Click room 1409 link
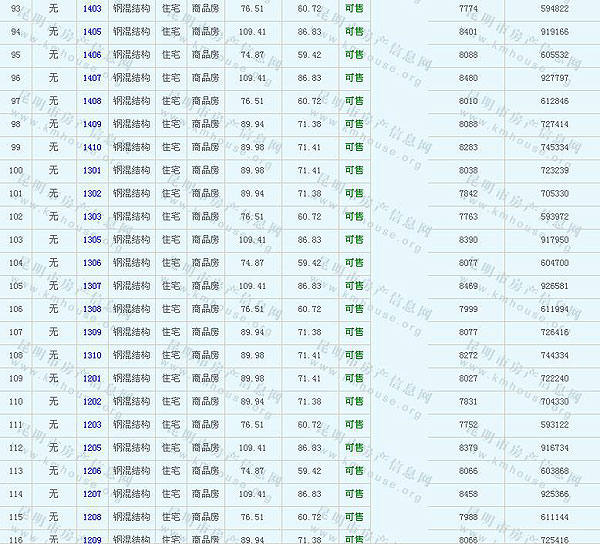600x544 pixels. pyautogui.click(x=92, y=124)
